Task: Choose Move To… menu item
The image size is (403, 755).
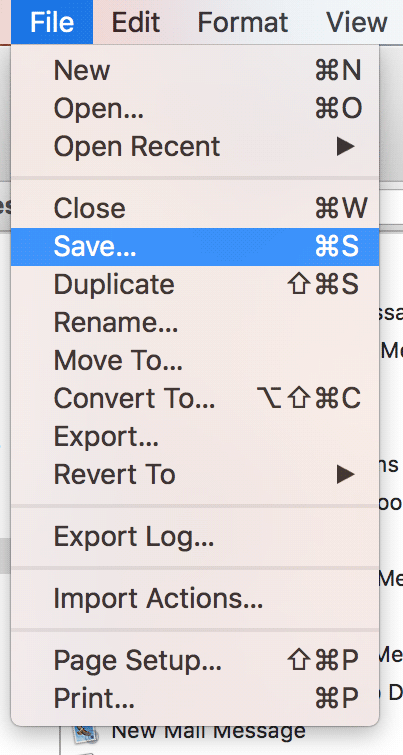Action: (195, 361)
